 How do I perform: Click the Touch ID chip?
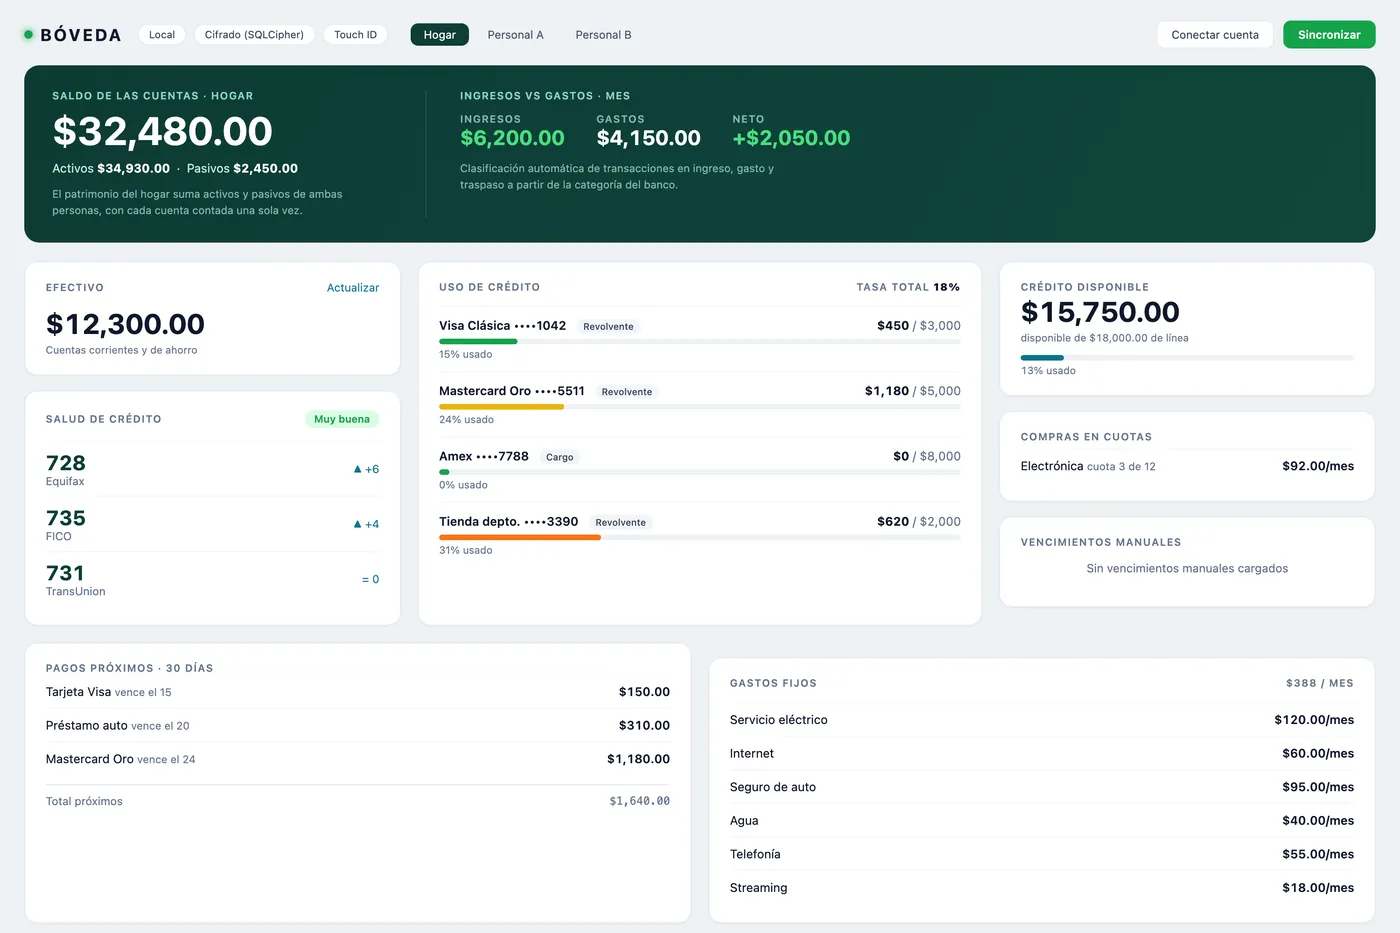pyautogui.click(x=355, y=35)
